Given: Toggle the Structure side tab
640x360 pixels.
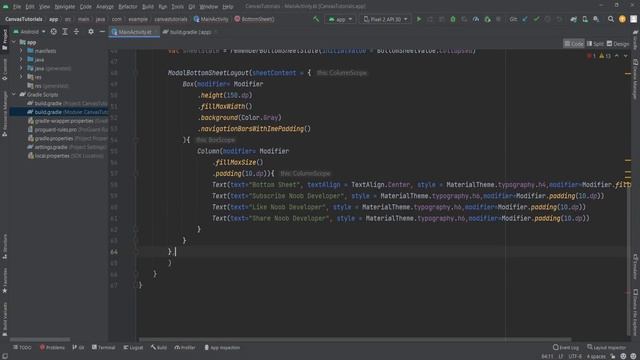Looking at the screenshot, I should pos(4,247).
